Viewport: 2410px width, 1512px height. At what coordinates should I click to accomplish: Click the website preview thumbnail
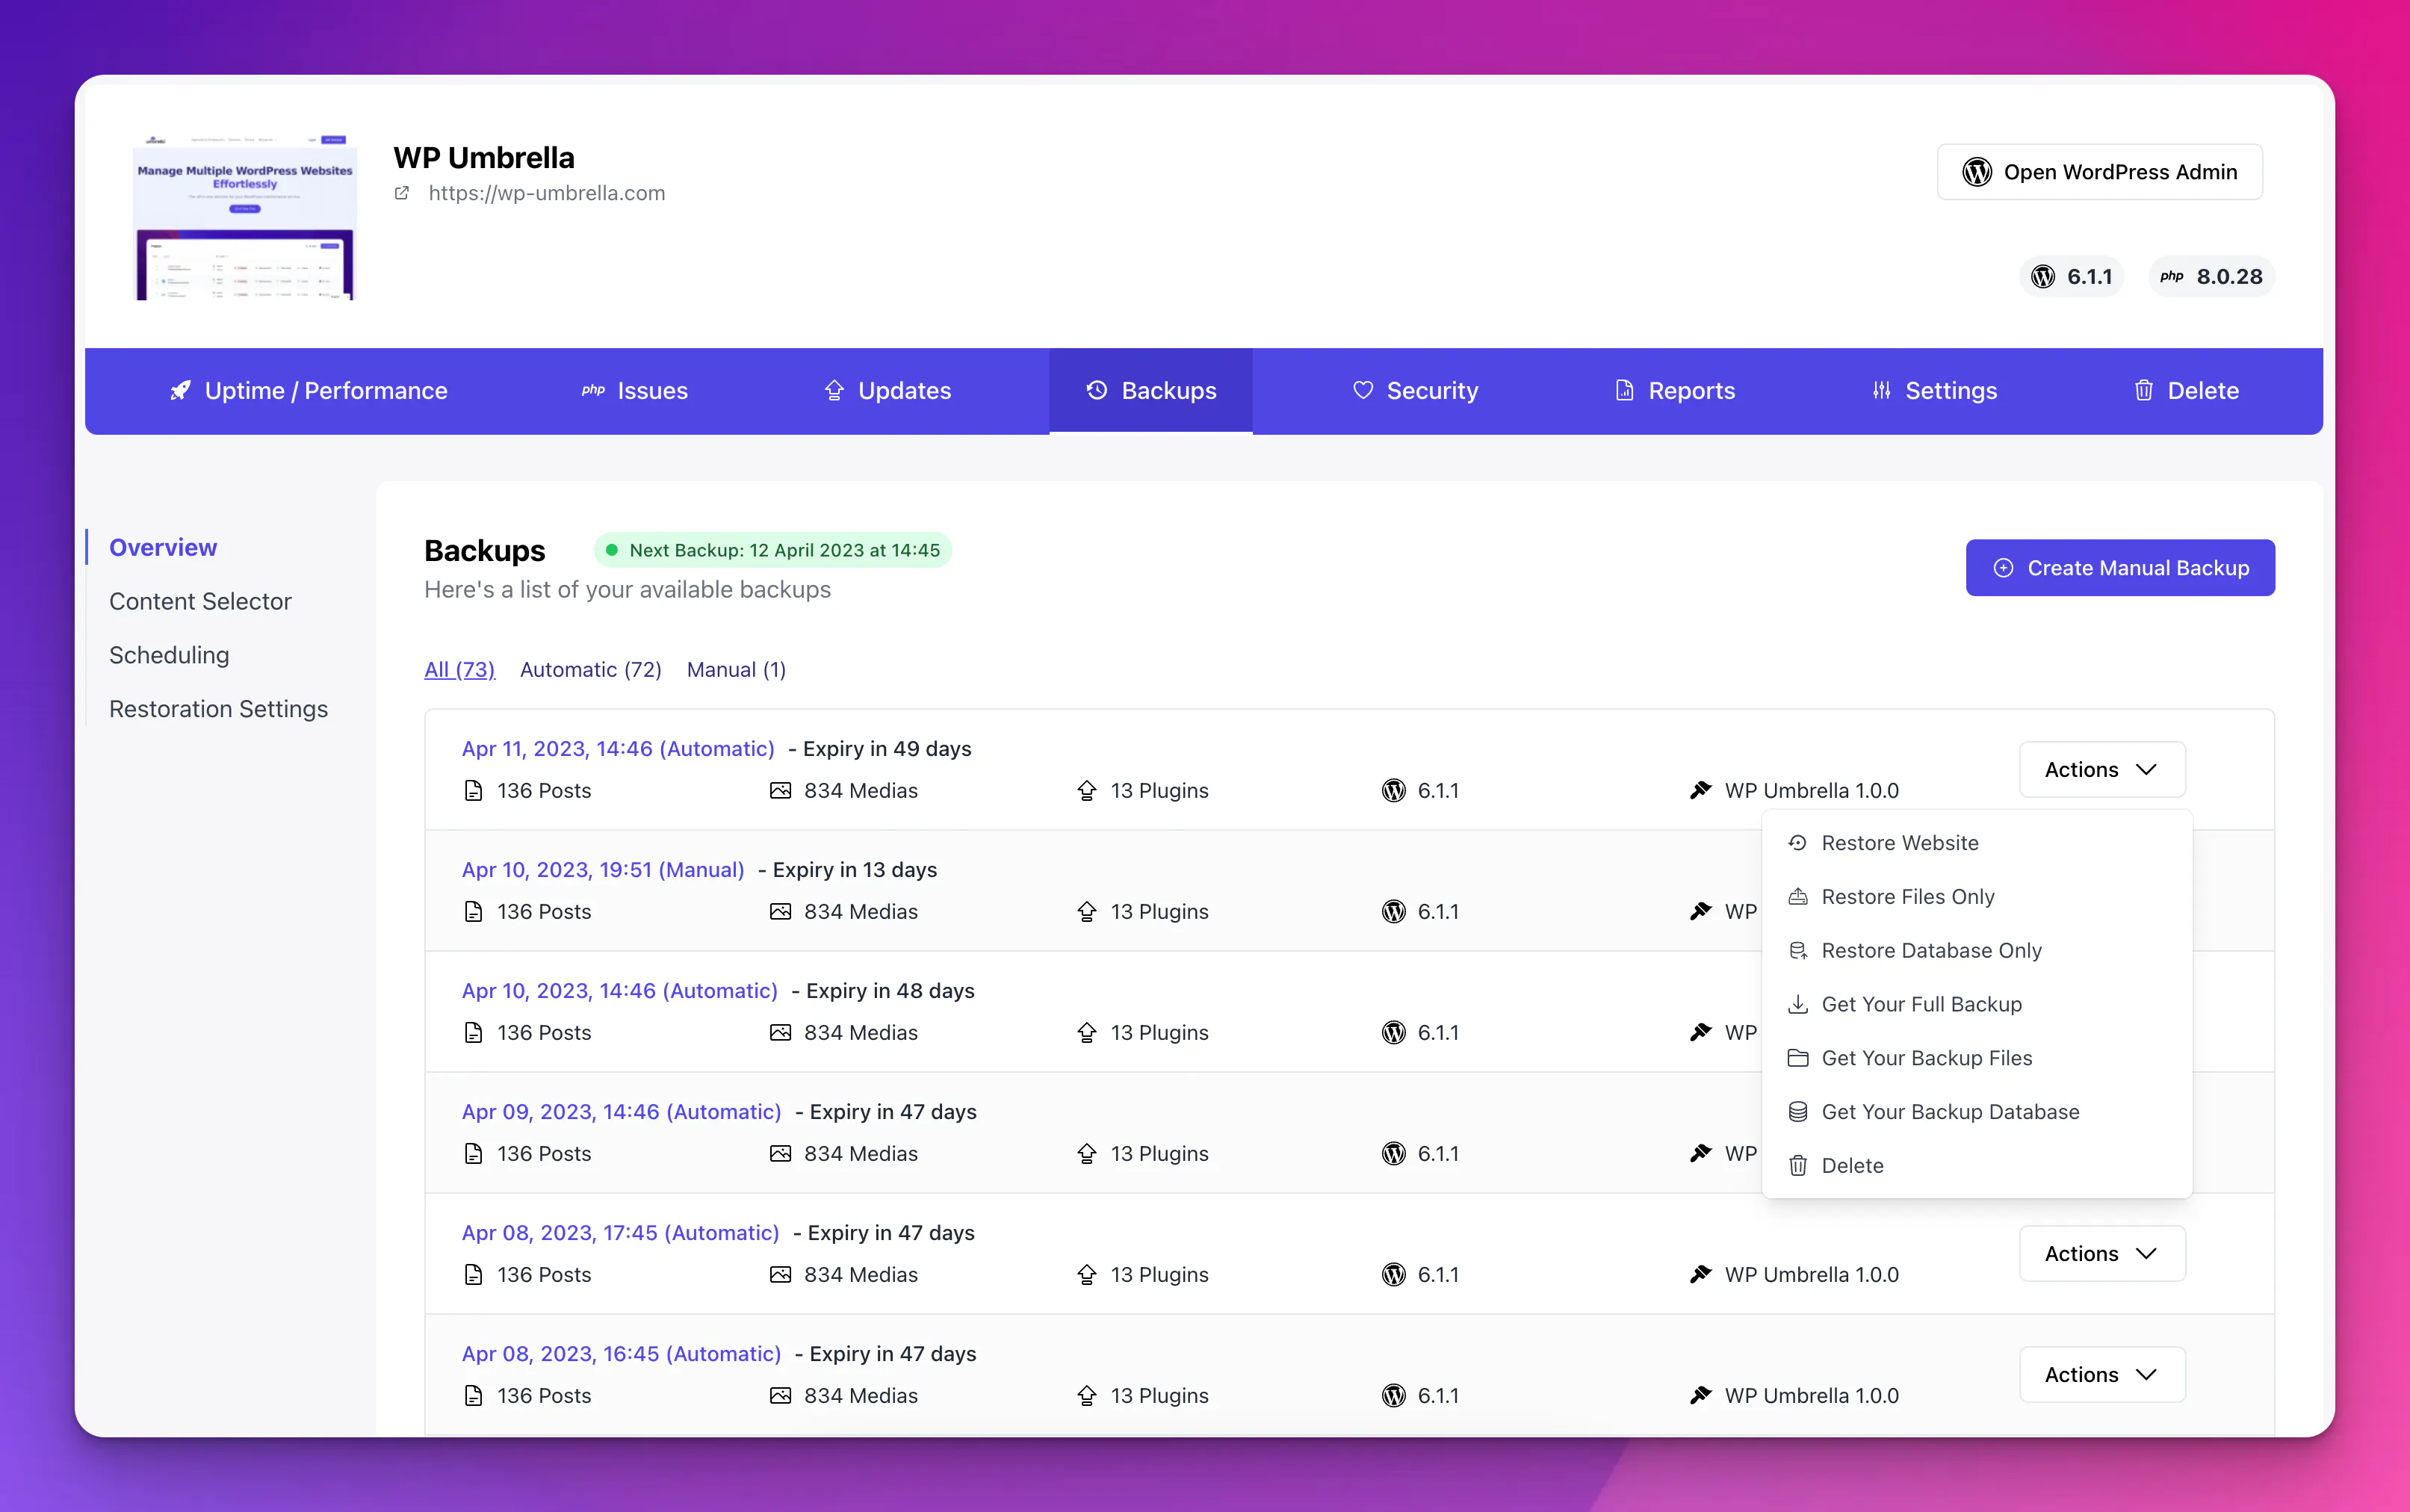pos(245,217)
